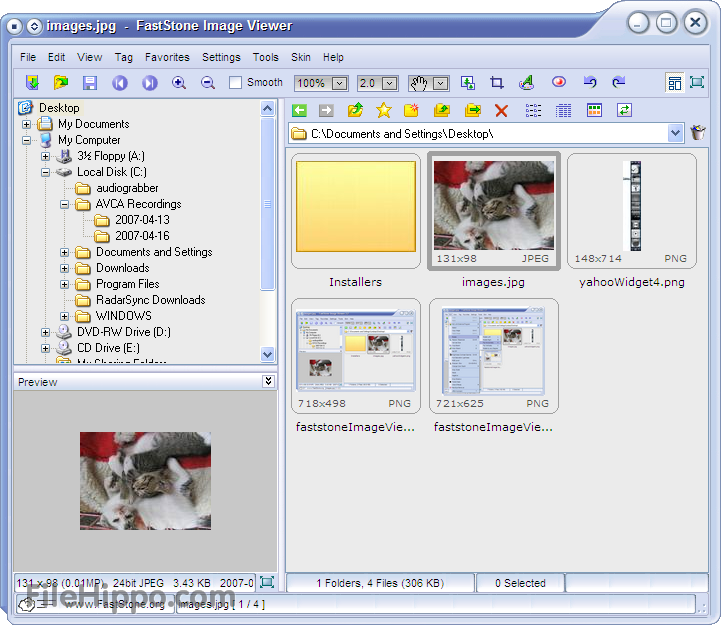Select the audiograbber folder

[x=127, y=188]
